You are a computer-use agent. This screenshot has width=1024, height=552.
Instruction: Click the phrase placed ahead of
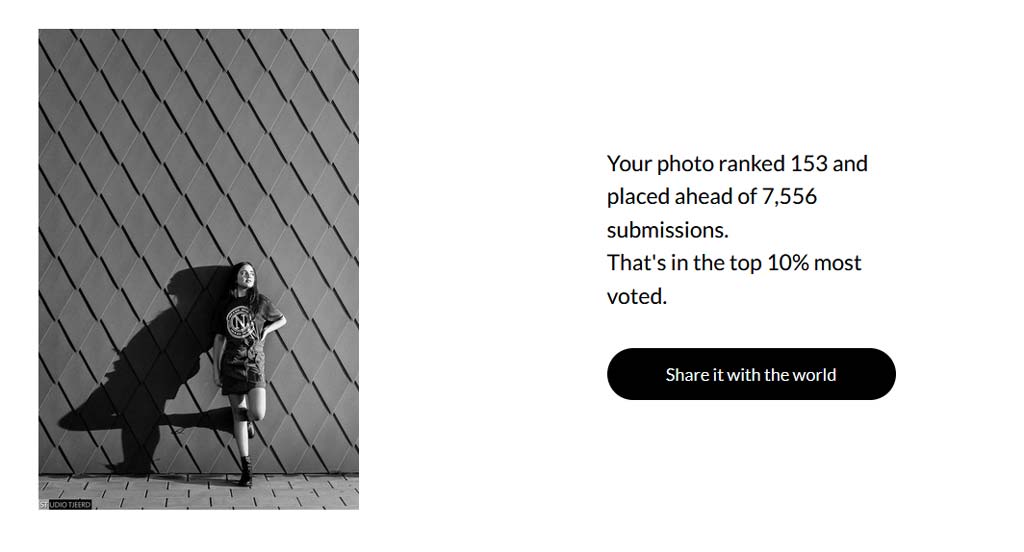click(681, 197)
